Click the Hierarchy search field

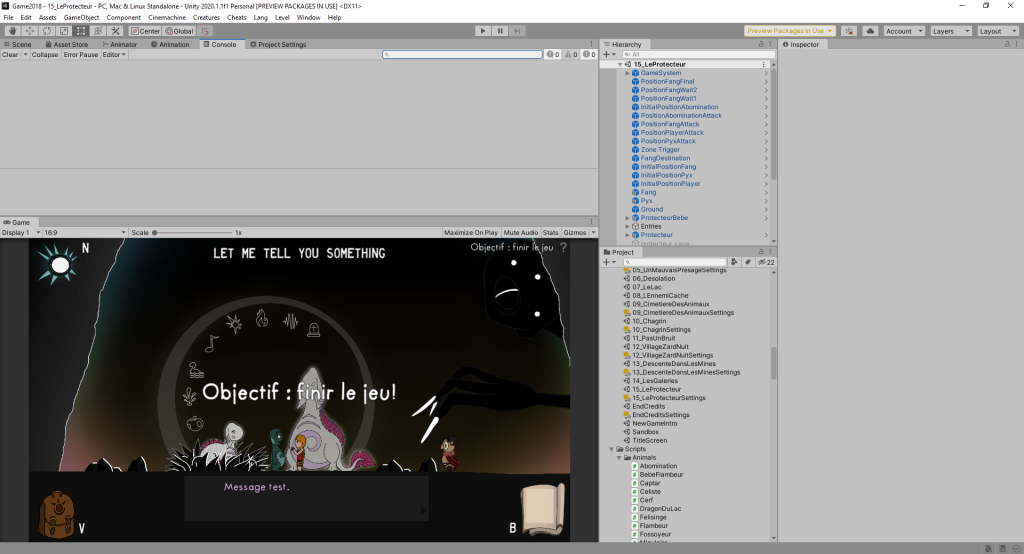(699, 55)
